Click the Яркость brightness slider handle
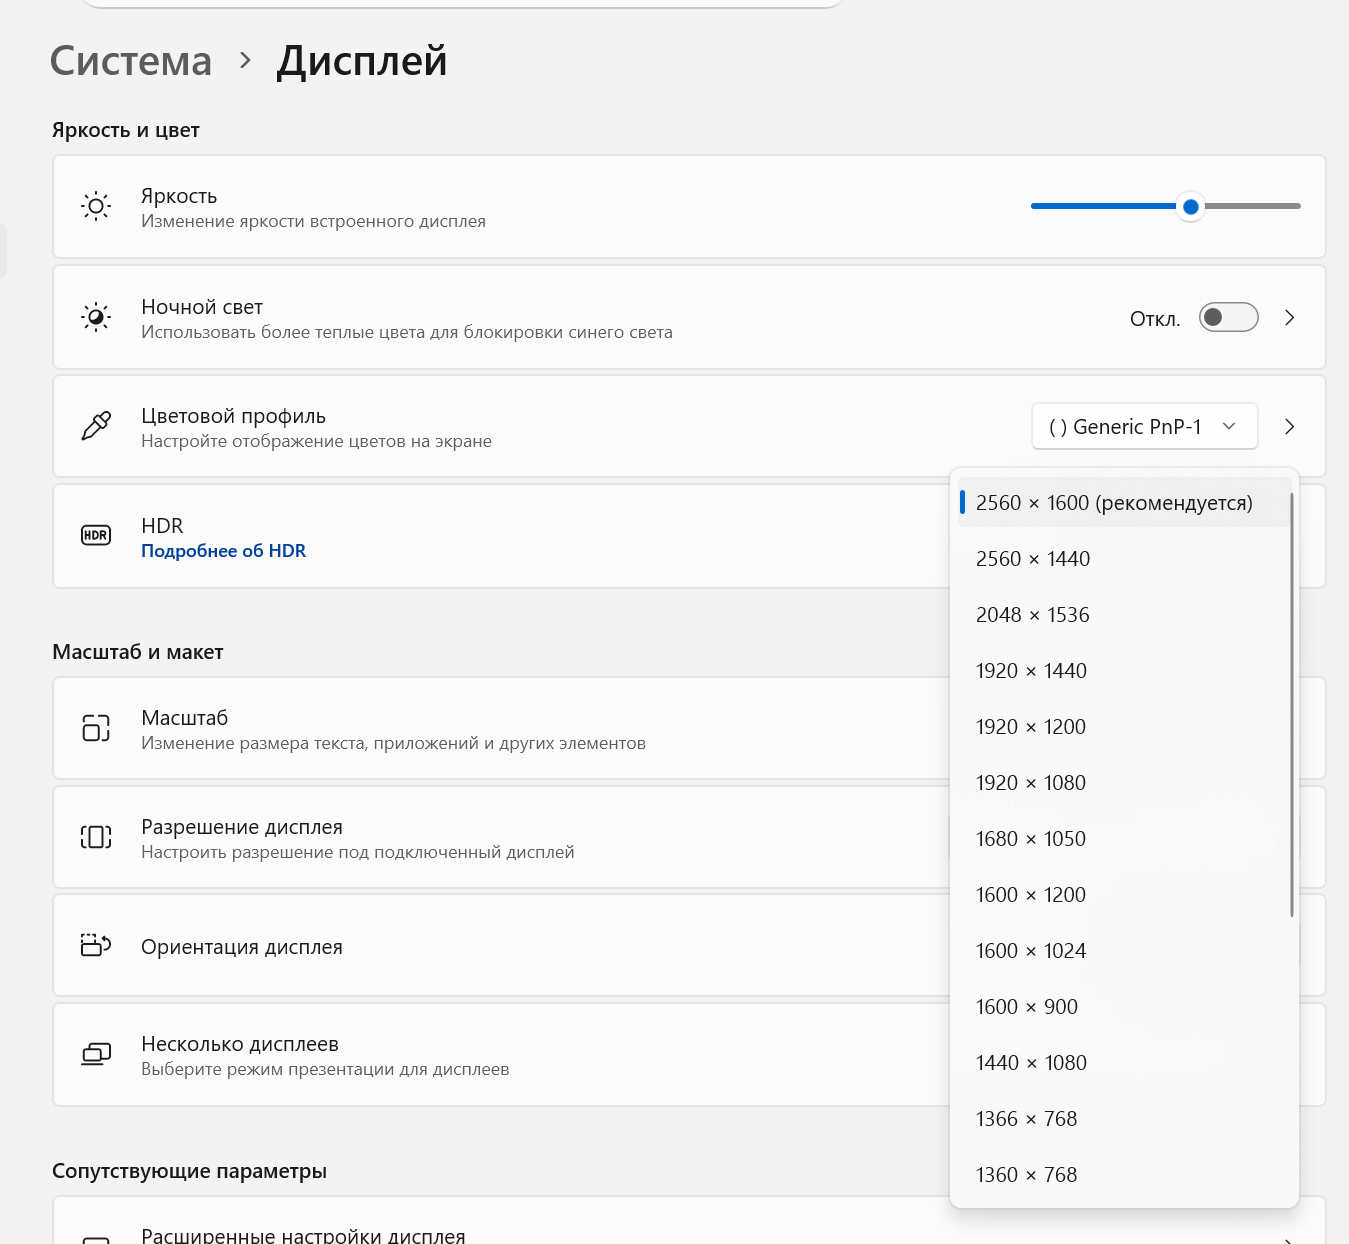This screenshot has height=1244, width=1349. pyautogui.click(x=1190, y=207)
